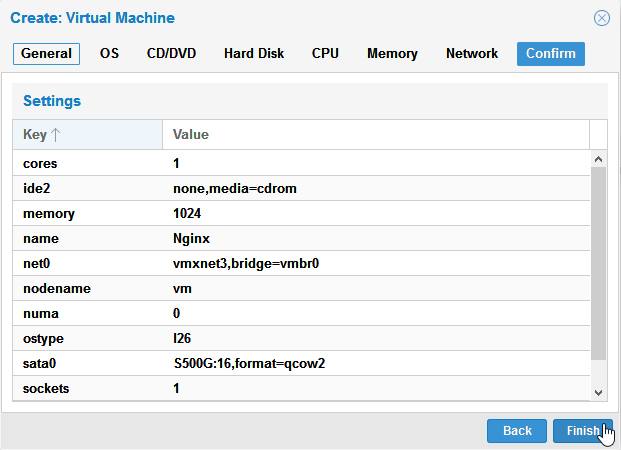Click the Value column header
This screenshot has height=450, width=621.
(x=376, y=135)
